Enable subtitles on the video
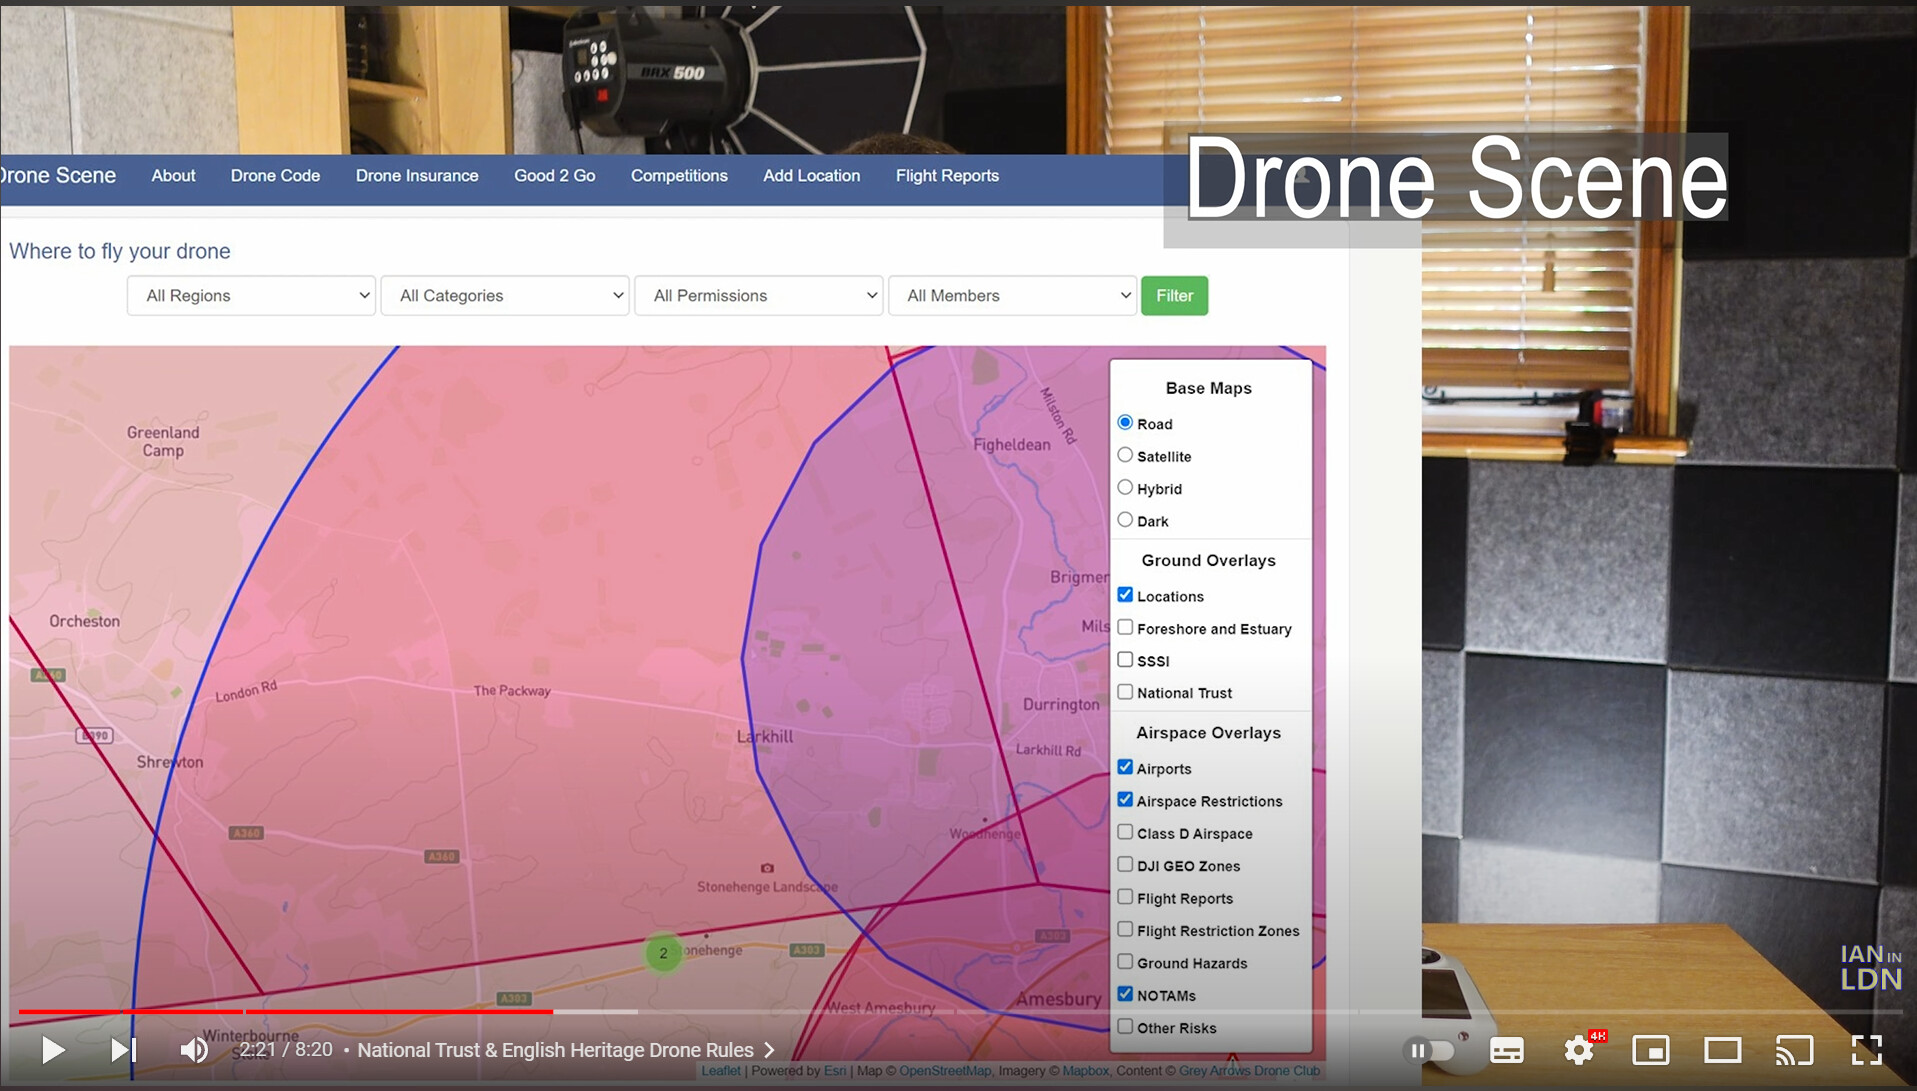The height and width of the screenshot is (1091, 1917). [1506, 1050]
